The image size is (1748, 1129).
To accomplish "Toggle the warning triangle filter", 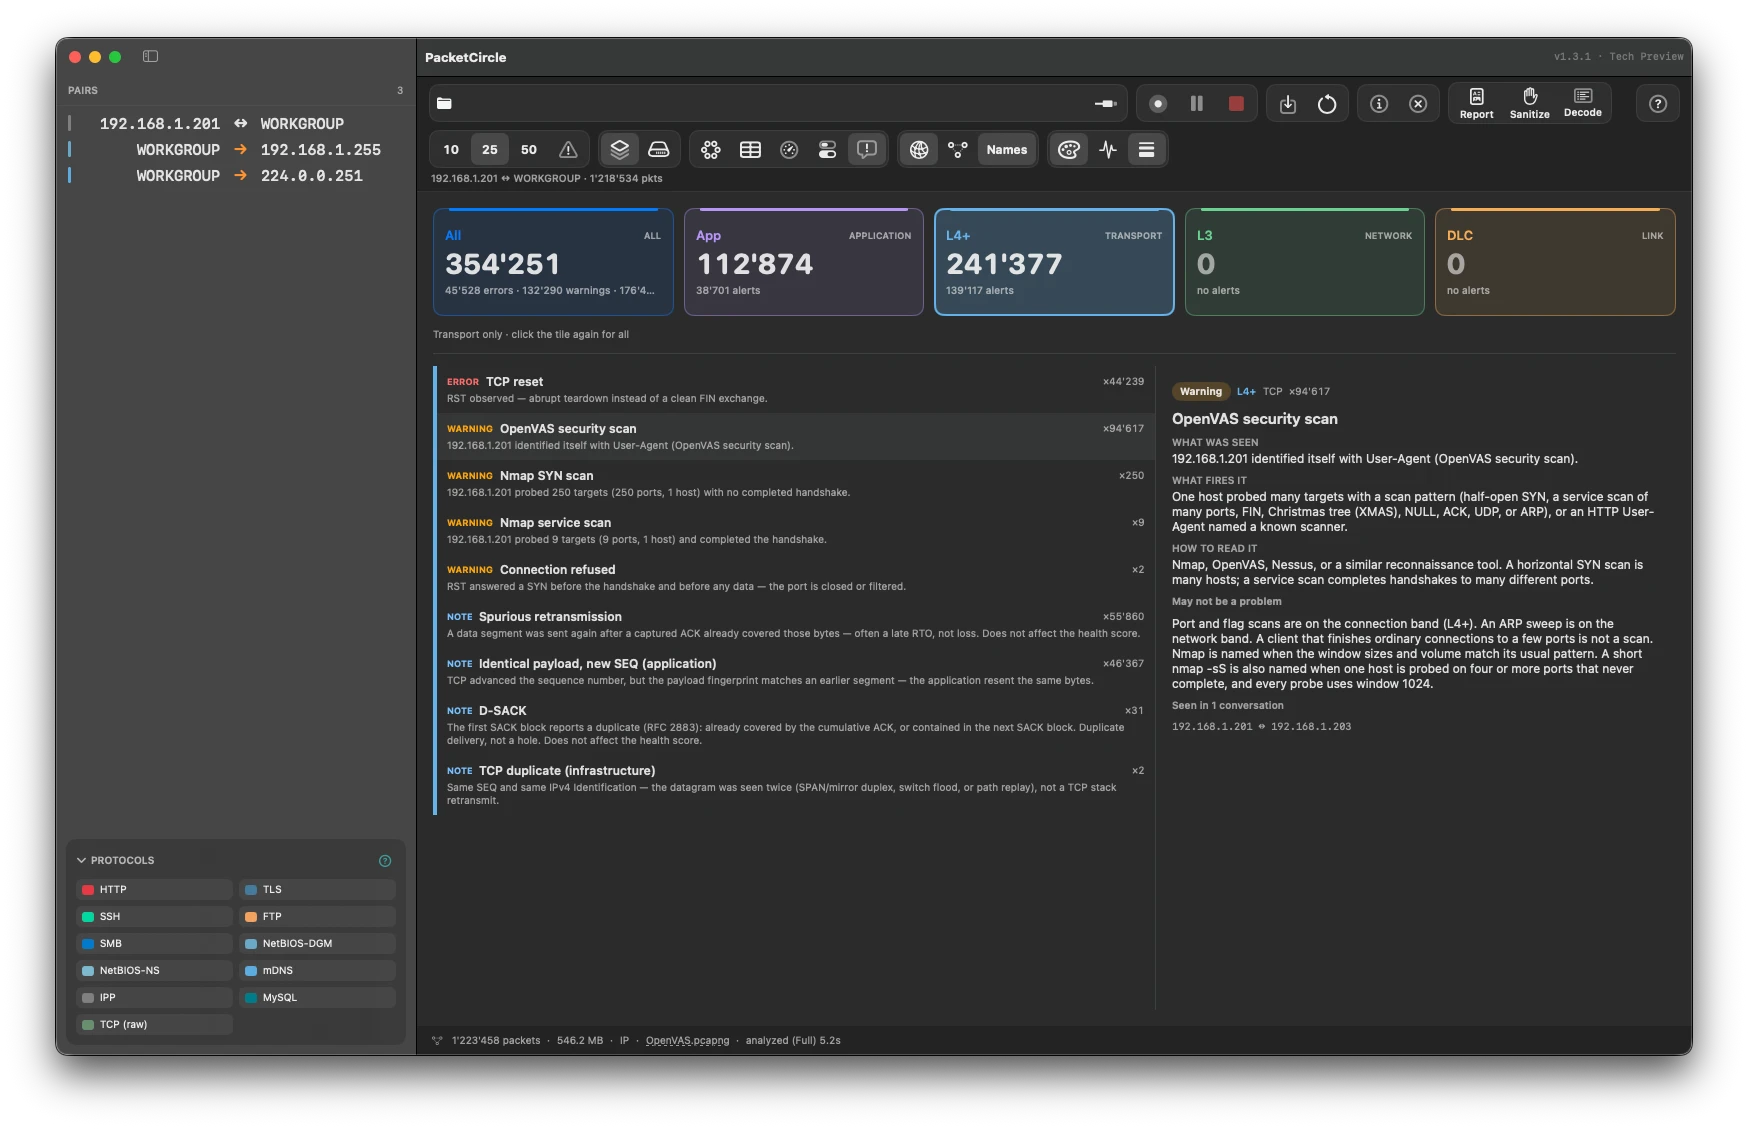I will coord(568,150).
